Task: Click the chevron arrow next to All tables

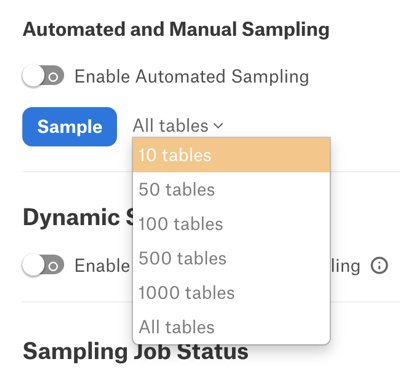Action: 218,126
